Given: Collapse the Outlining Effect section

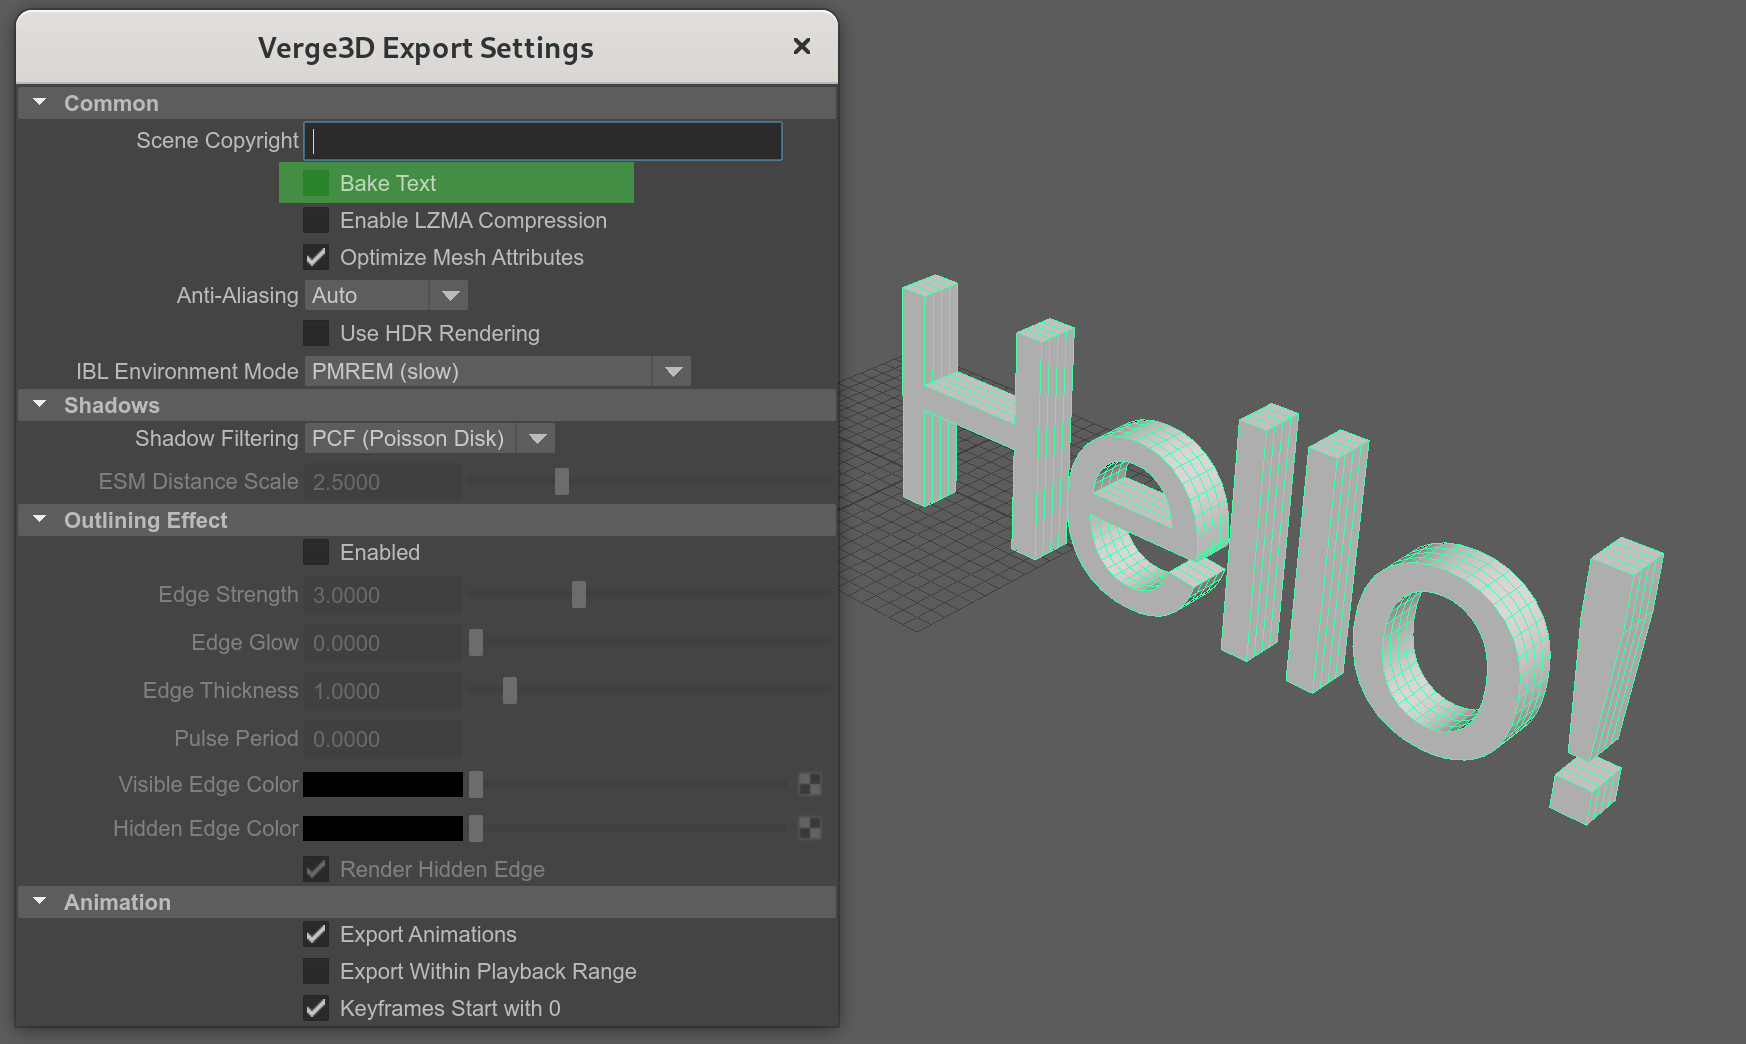Looking at the screenshot, I should point(40,519).
